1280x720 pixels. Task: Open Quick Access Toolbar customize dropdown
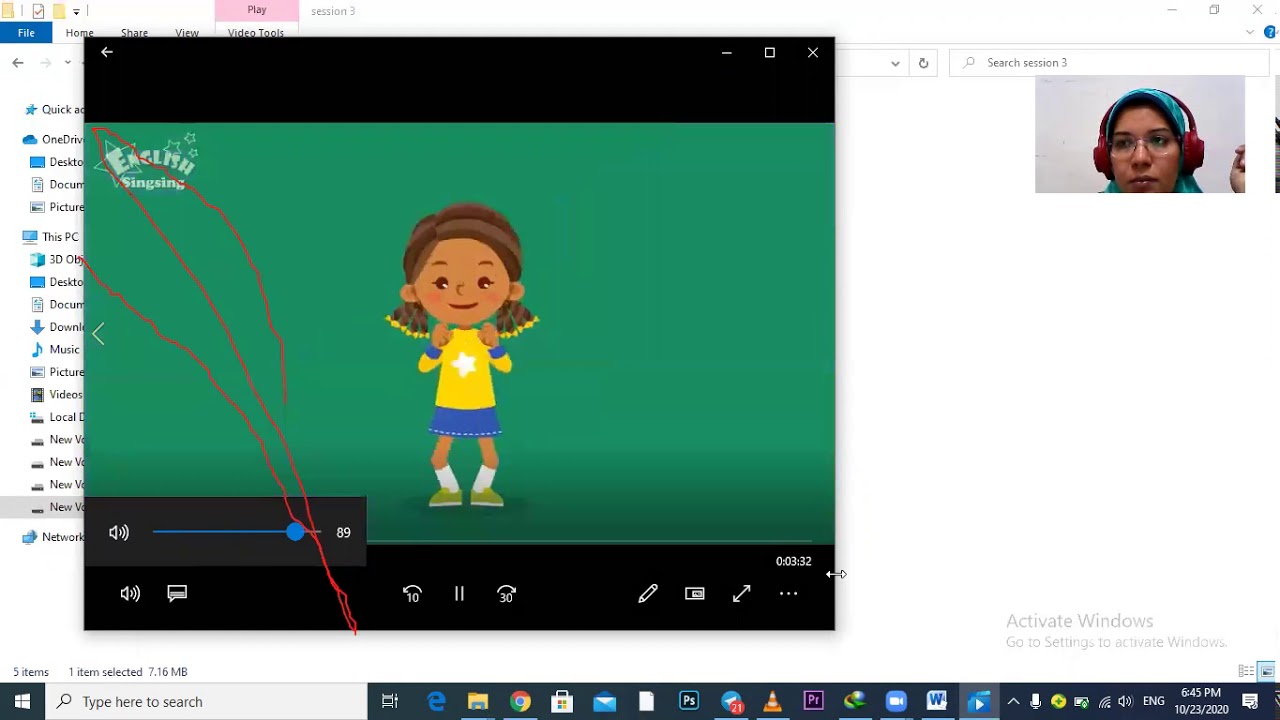coord(76,11)
